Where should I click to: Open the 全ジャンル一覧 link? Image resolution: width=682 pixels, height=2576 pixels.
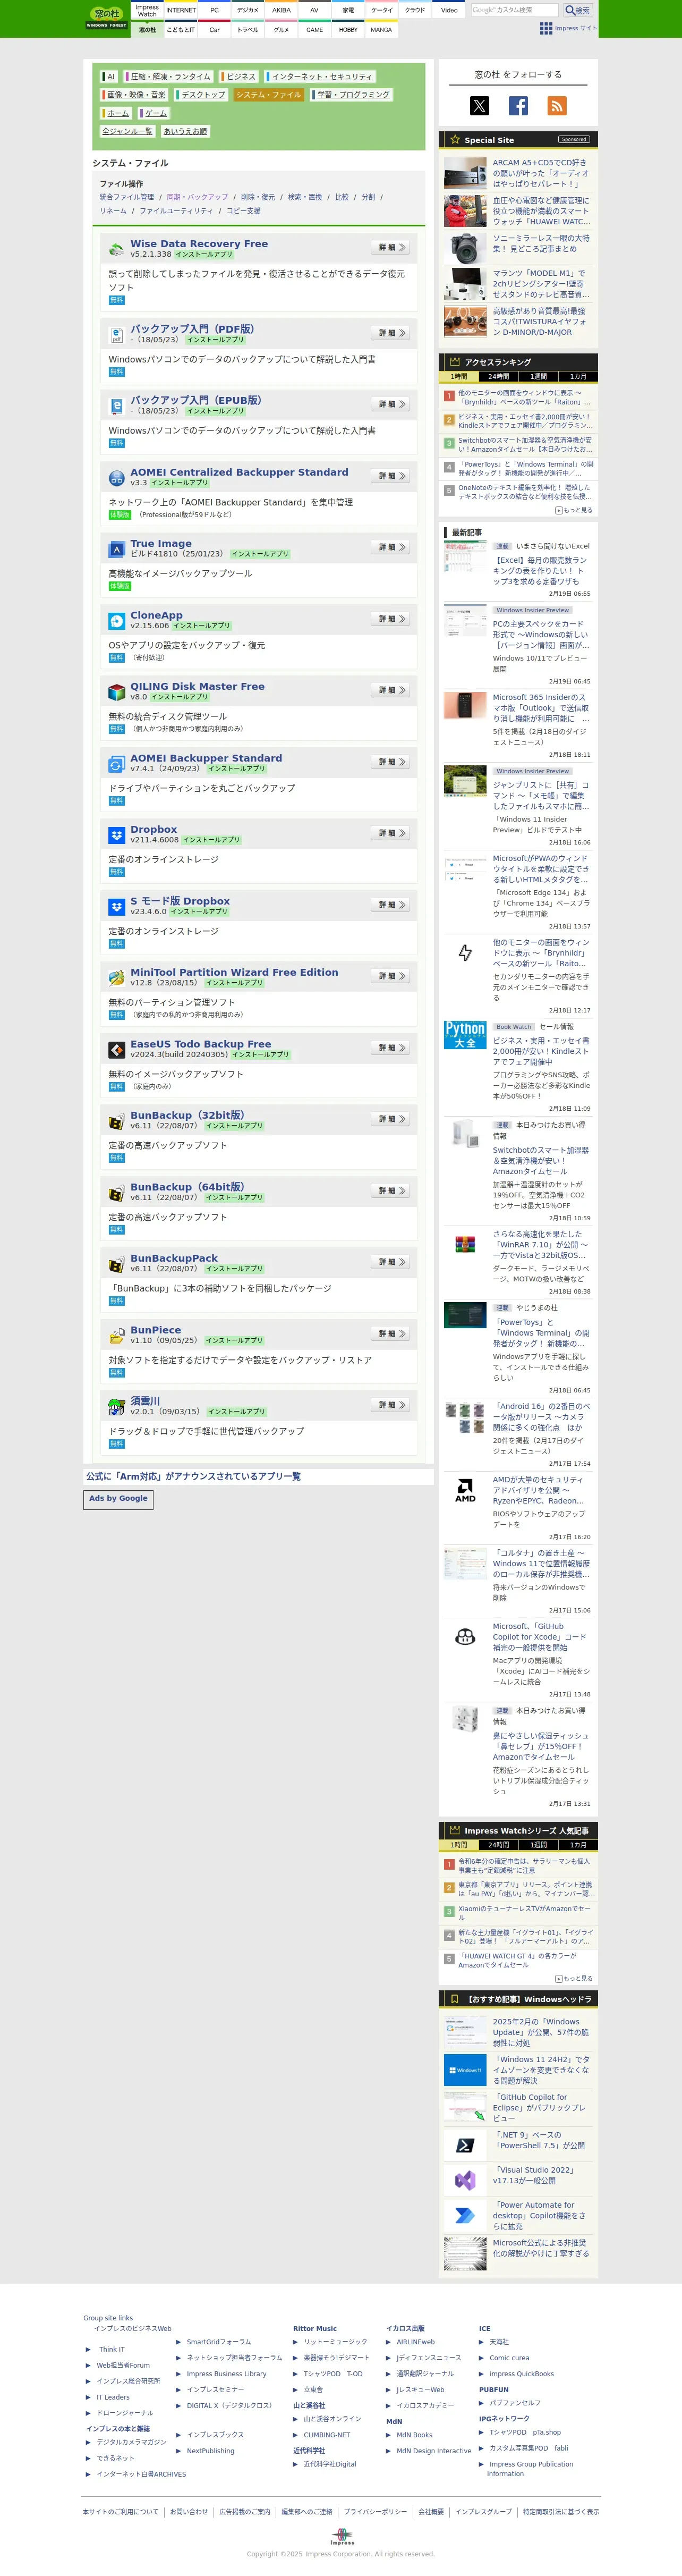point(127,131)
